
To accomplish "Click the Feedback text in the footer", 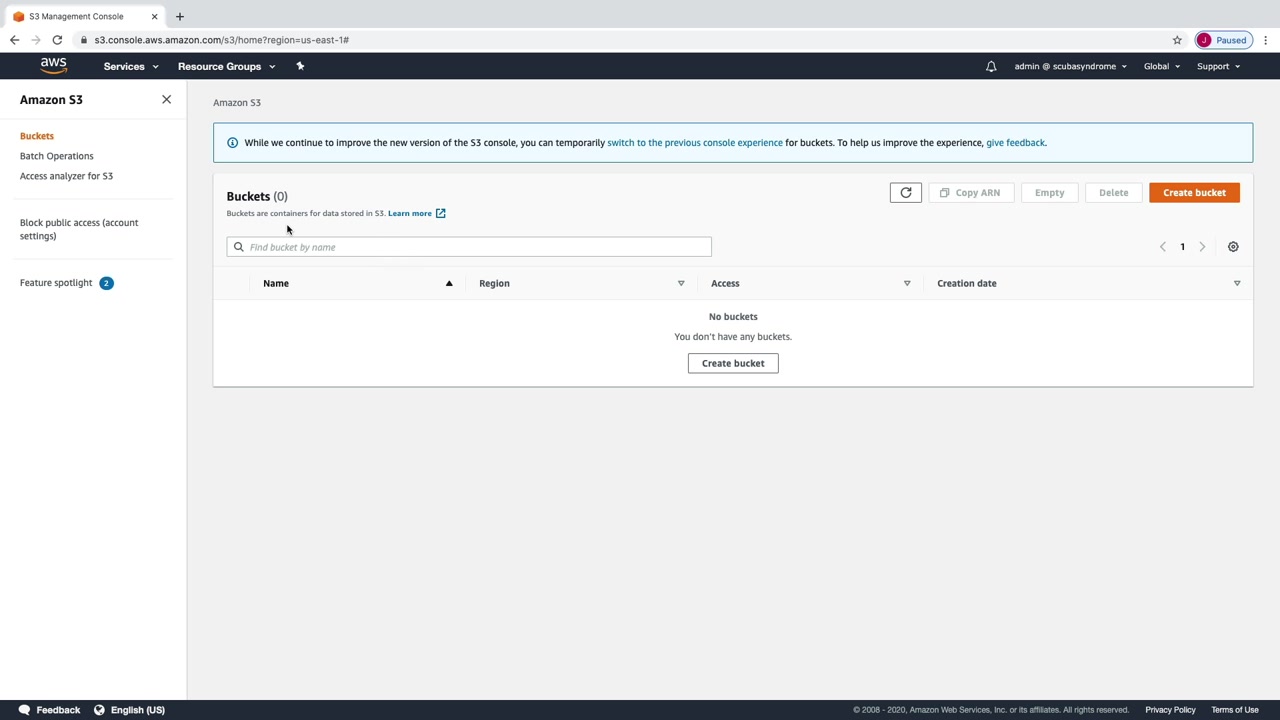I will (58, 710).
